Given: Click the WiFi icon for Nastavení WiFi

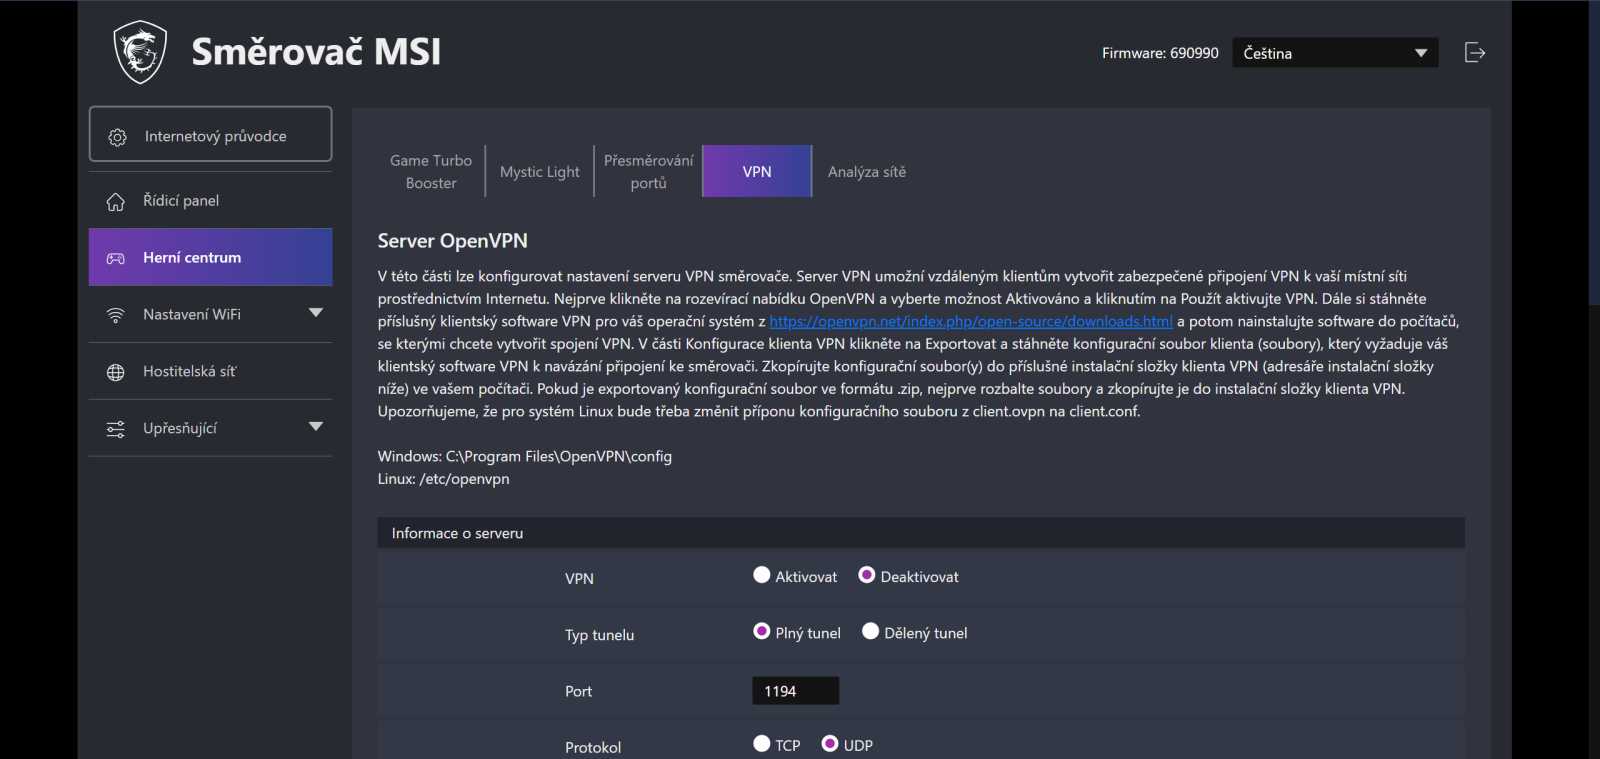Looking at the screenshot, I should pos(116,315).
